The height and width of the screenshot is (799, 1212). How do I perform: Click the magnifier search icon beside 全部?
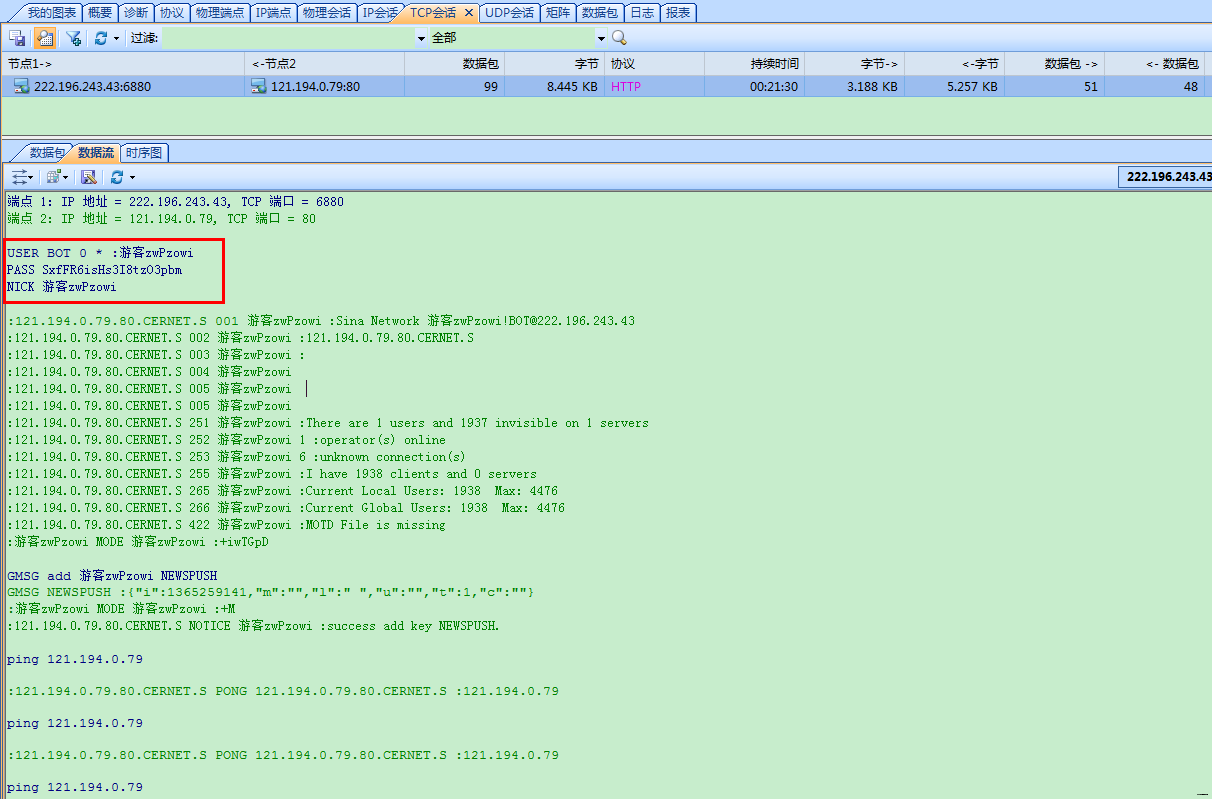[619, 38]
